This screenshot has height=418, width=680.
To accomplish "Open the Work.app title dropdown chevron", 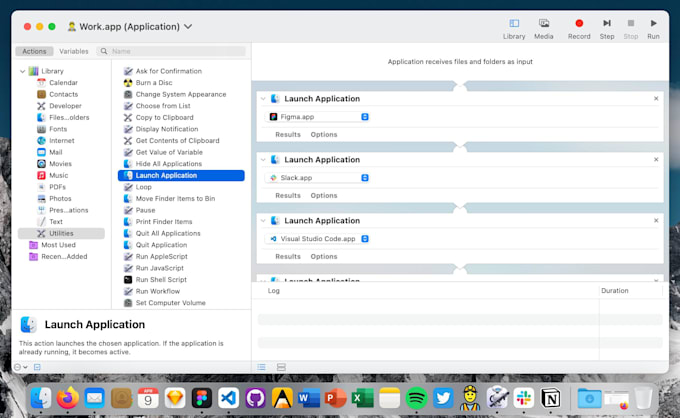I will click(x=188, y=26).
